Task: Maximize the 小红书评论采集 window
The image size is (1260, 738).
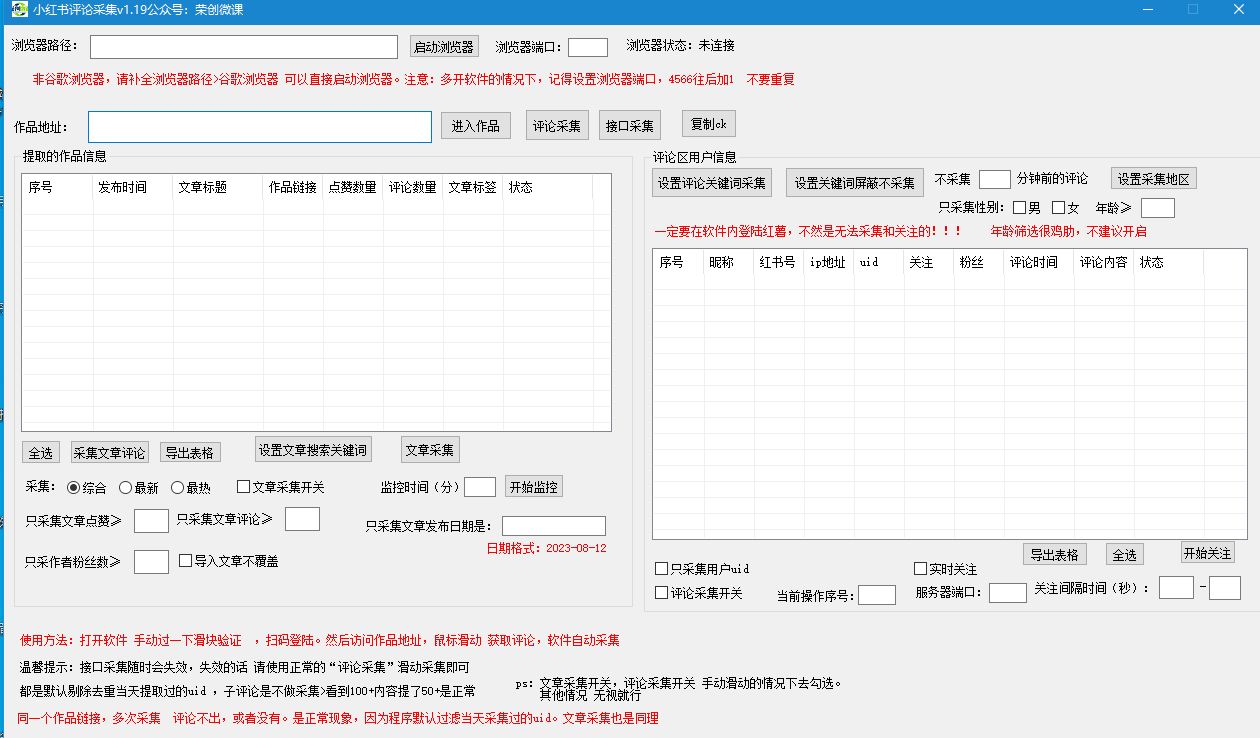Action: pos(1193,9)
